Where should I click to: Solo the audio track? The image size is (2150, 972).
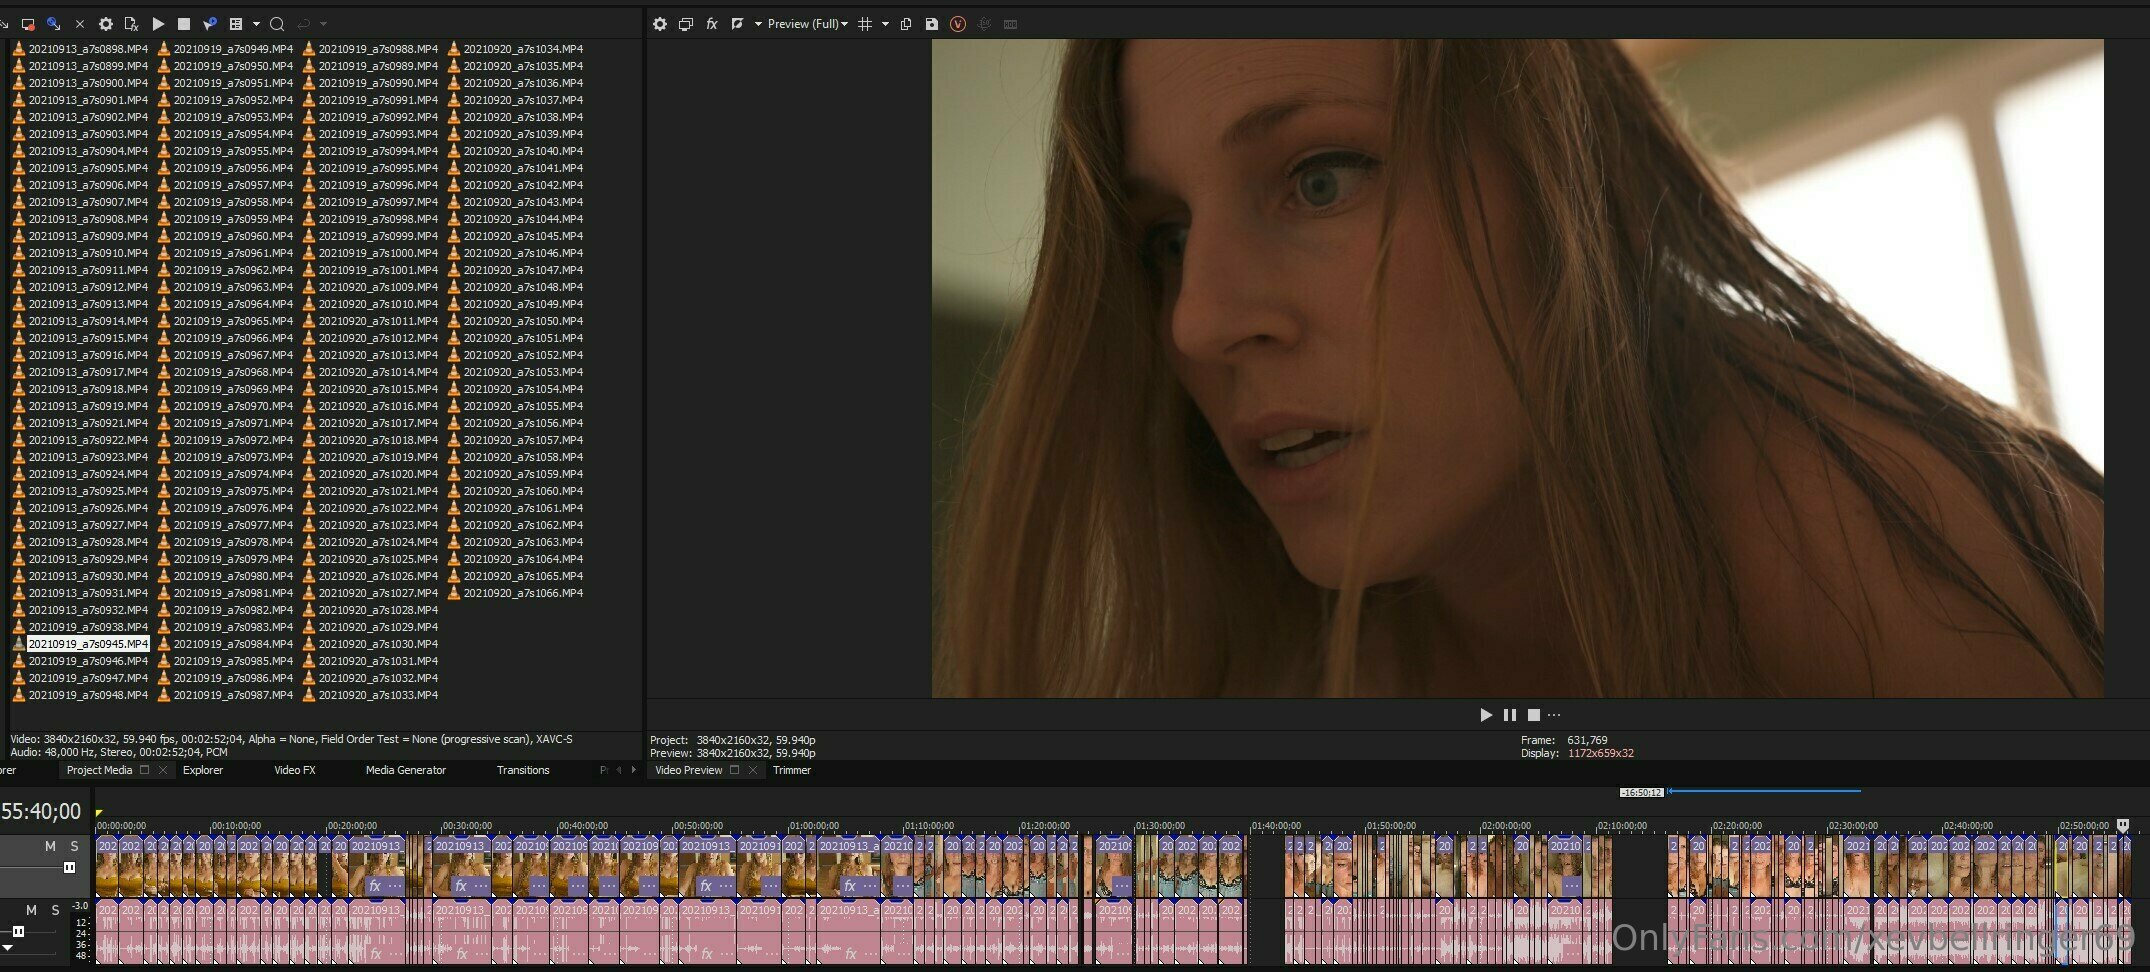pyautogui.click(x=55, y=910)
